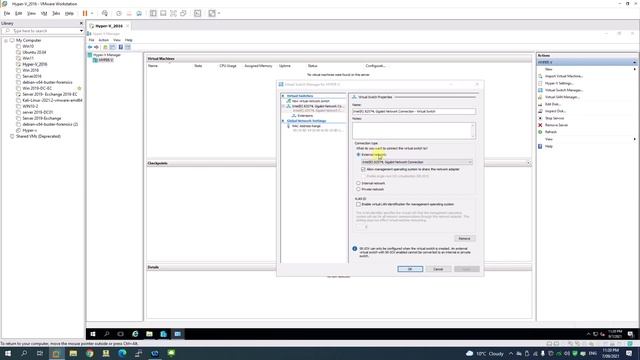Click the Hyper-V Settings action icon

pyautogui.click(x=540, y=83)
